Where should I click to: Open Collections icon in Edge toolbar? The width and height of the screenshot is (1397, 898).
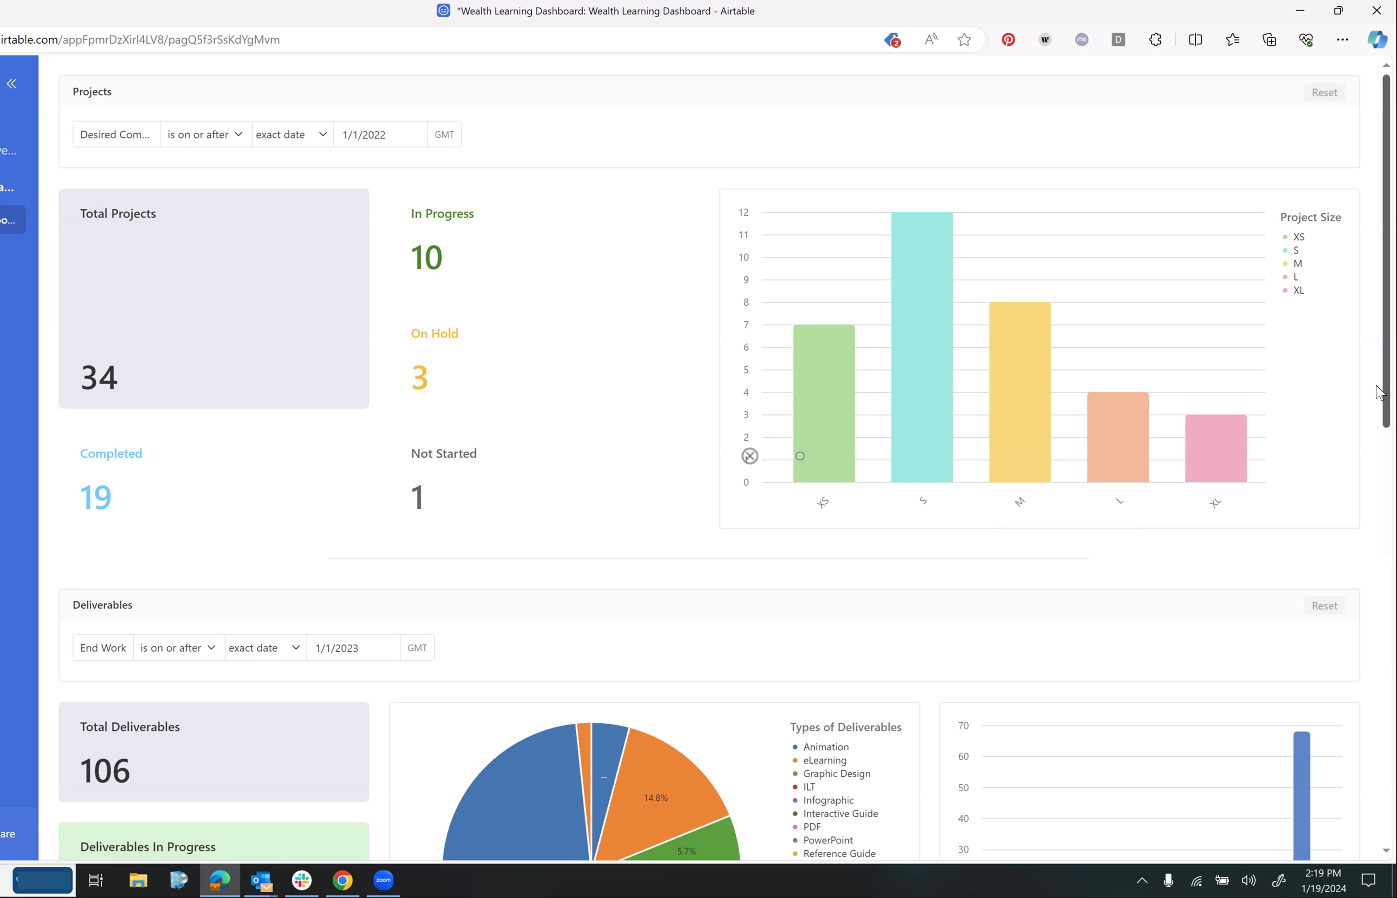pyautogui.click(x=1269, y=40)
